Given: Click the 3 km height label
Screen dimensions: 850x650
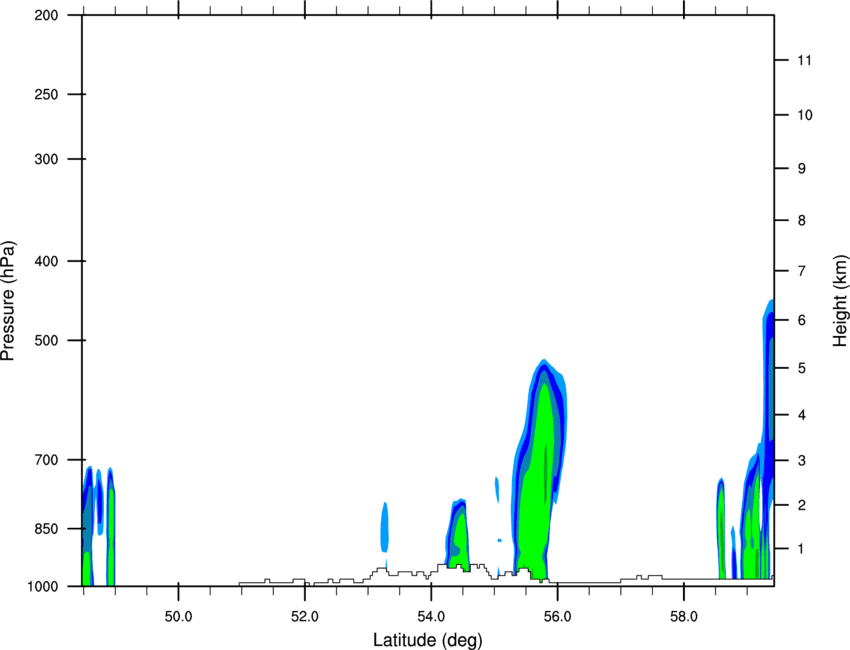Looking at the screenshot, I should pos(802,461).
